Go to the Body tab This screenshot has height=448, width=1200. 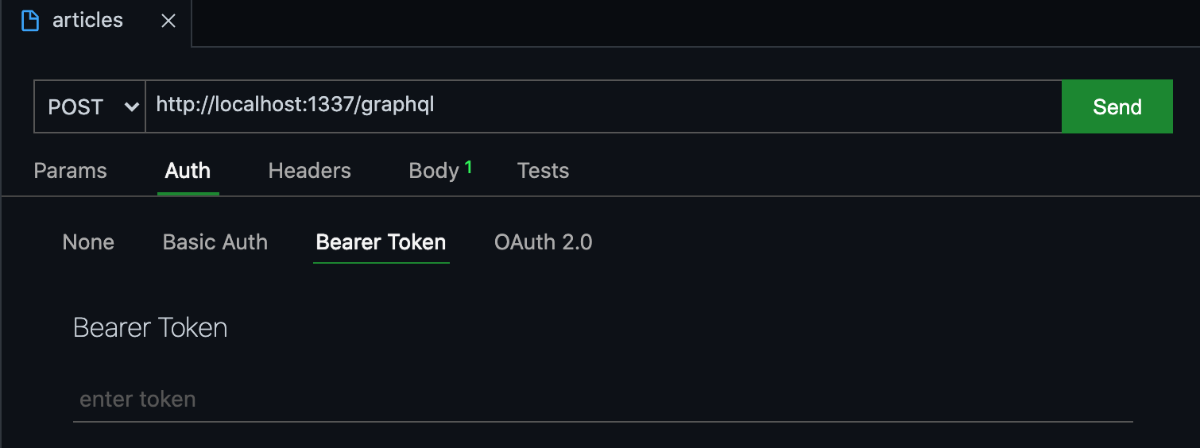(x=434, y=171)
